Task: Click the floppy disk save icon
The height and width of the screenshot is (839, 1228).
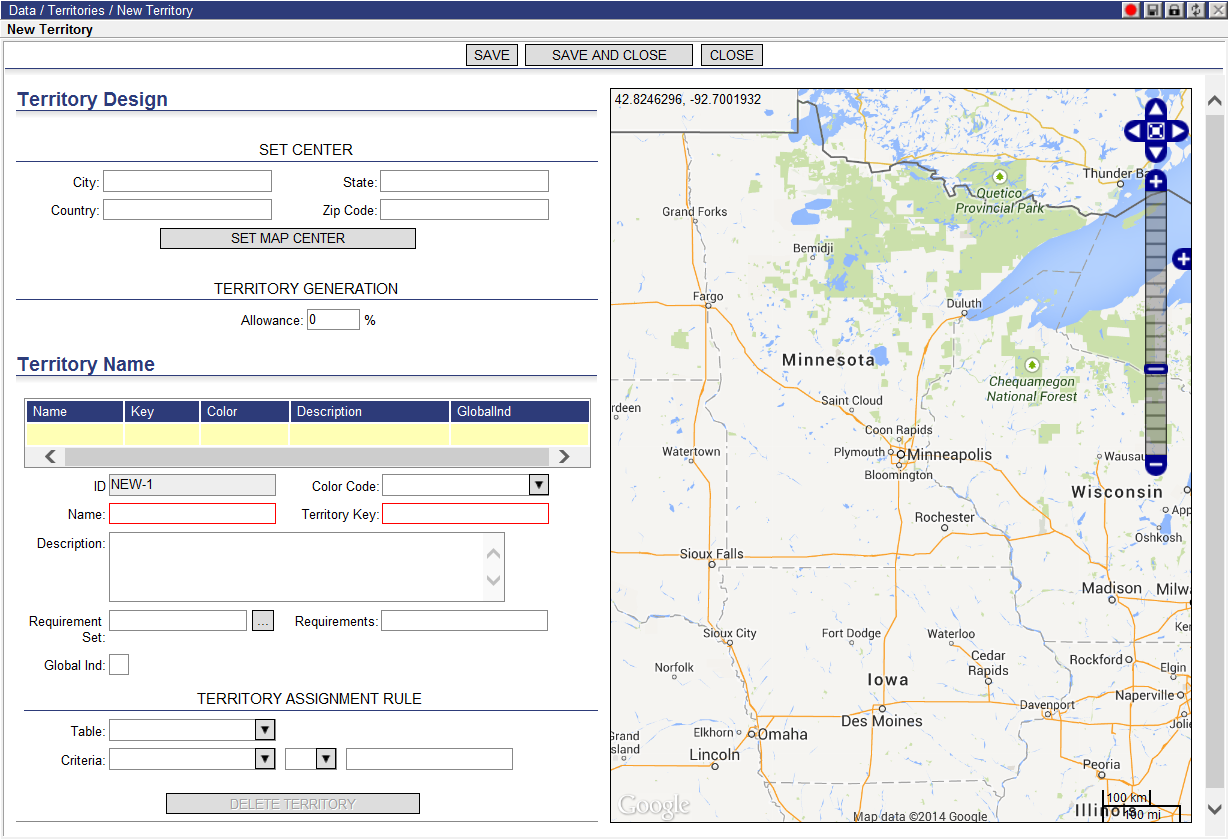Action: [x=1153, y=10]
